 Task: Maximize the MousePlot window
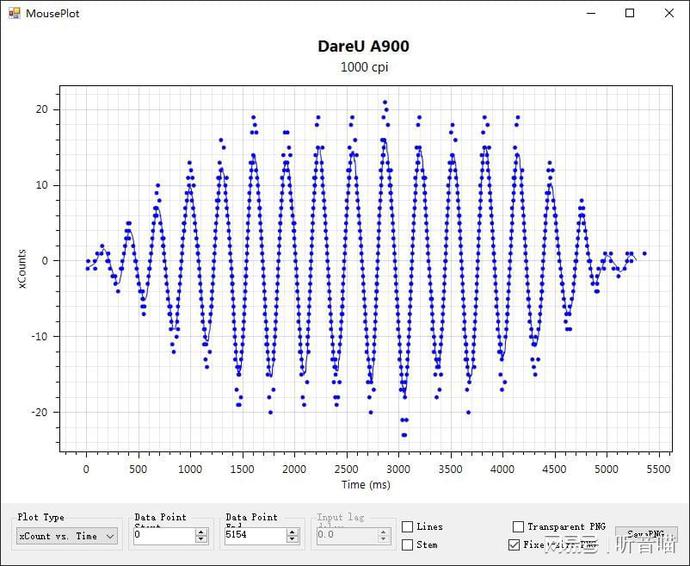[630, 13]
